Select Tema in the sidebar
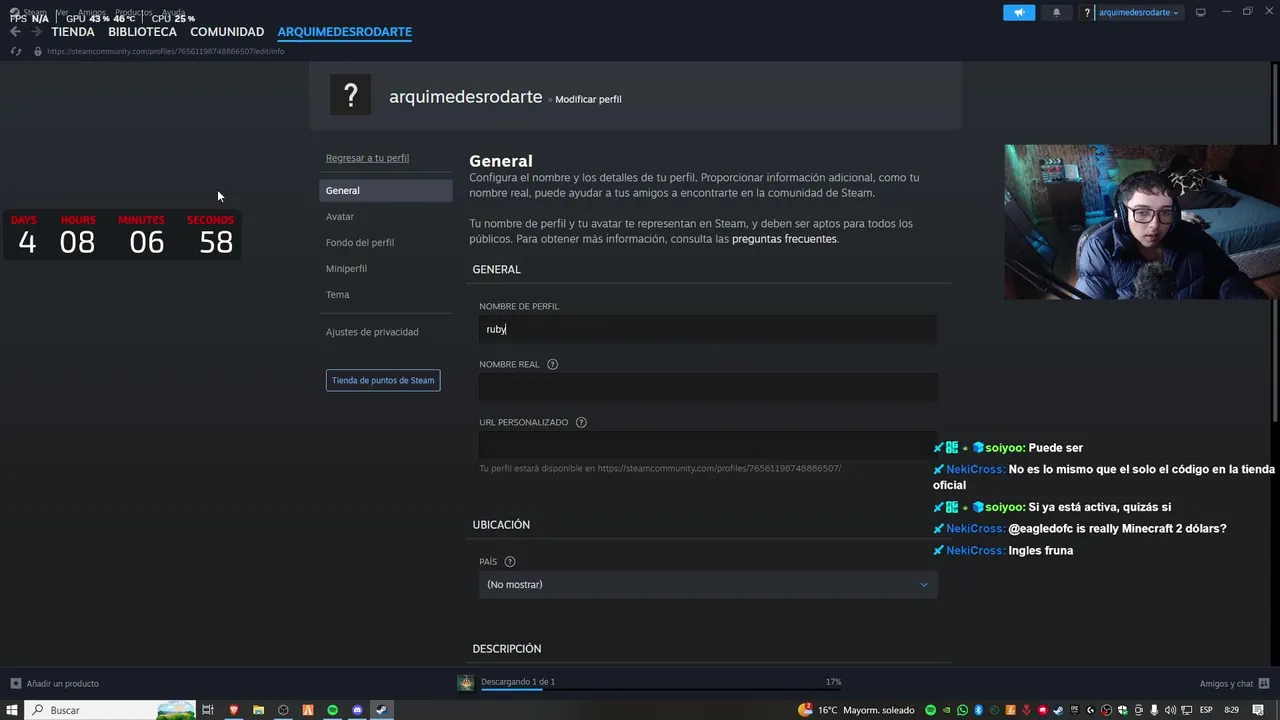Image resolution: width=1280 pixels, height=720 pixels. click(337, 294)
